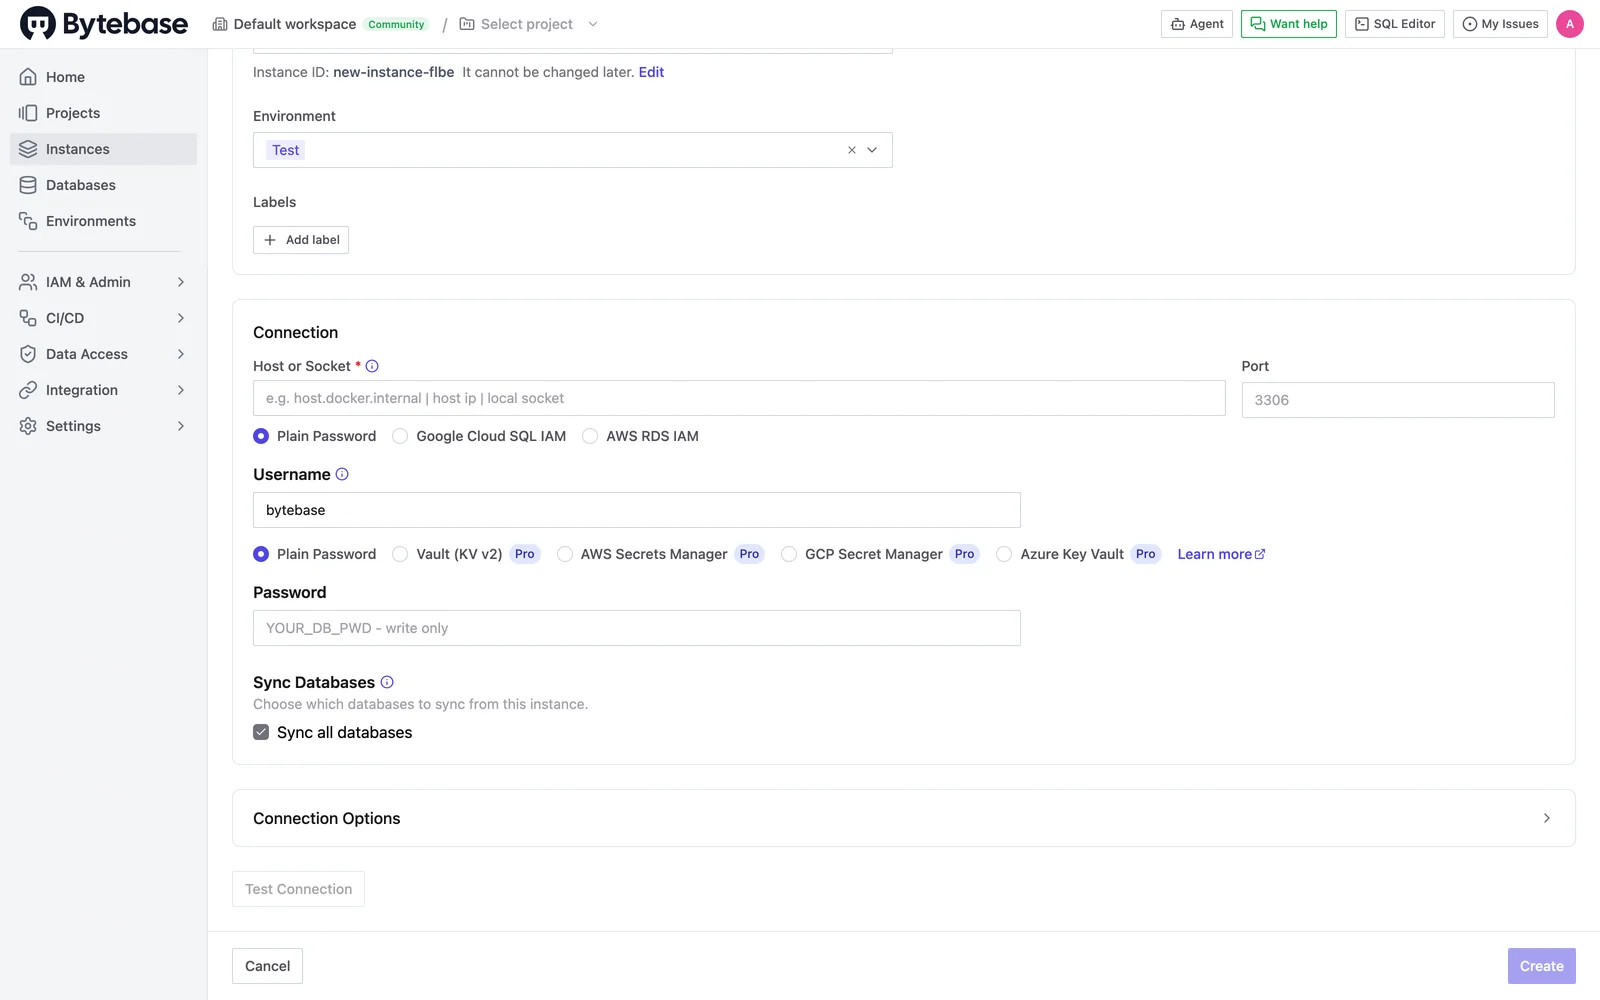Click the workspace building icon
The image size is (1600, 1000).
pyautogui.click(x=220, y=24)
